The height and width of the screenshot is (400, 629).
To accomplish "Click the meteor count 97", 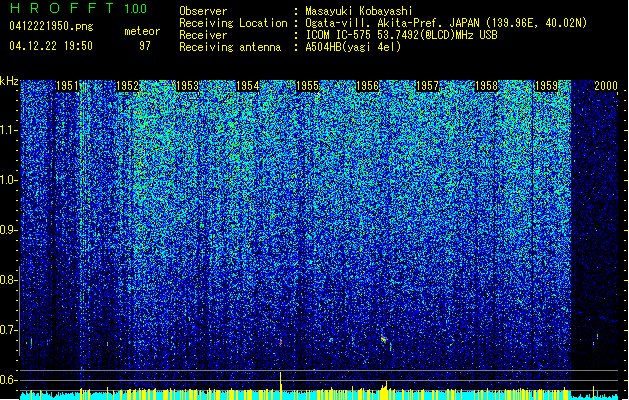I will tap(145, 46).
